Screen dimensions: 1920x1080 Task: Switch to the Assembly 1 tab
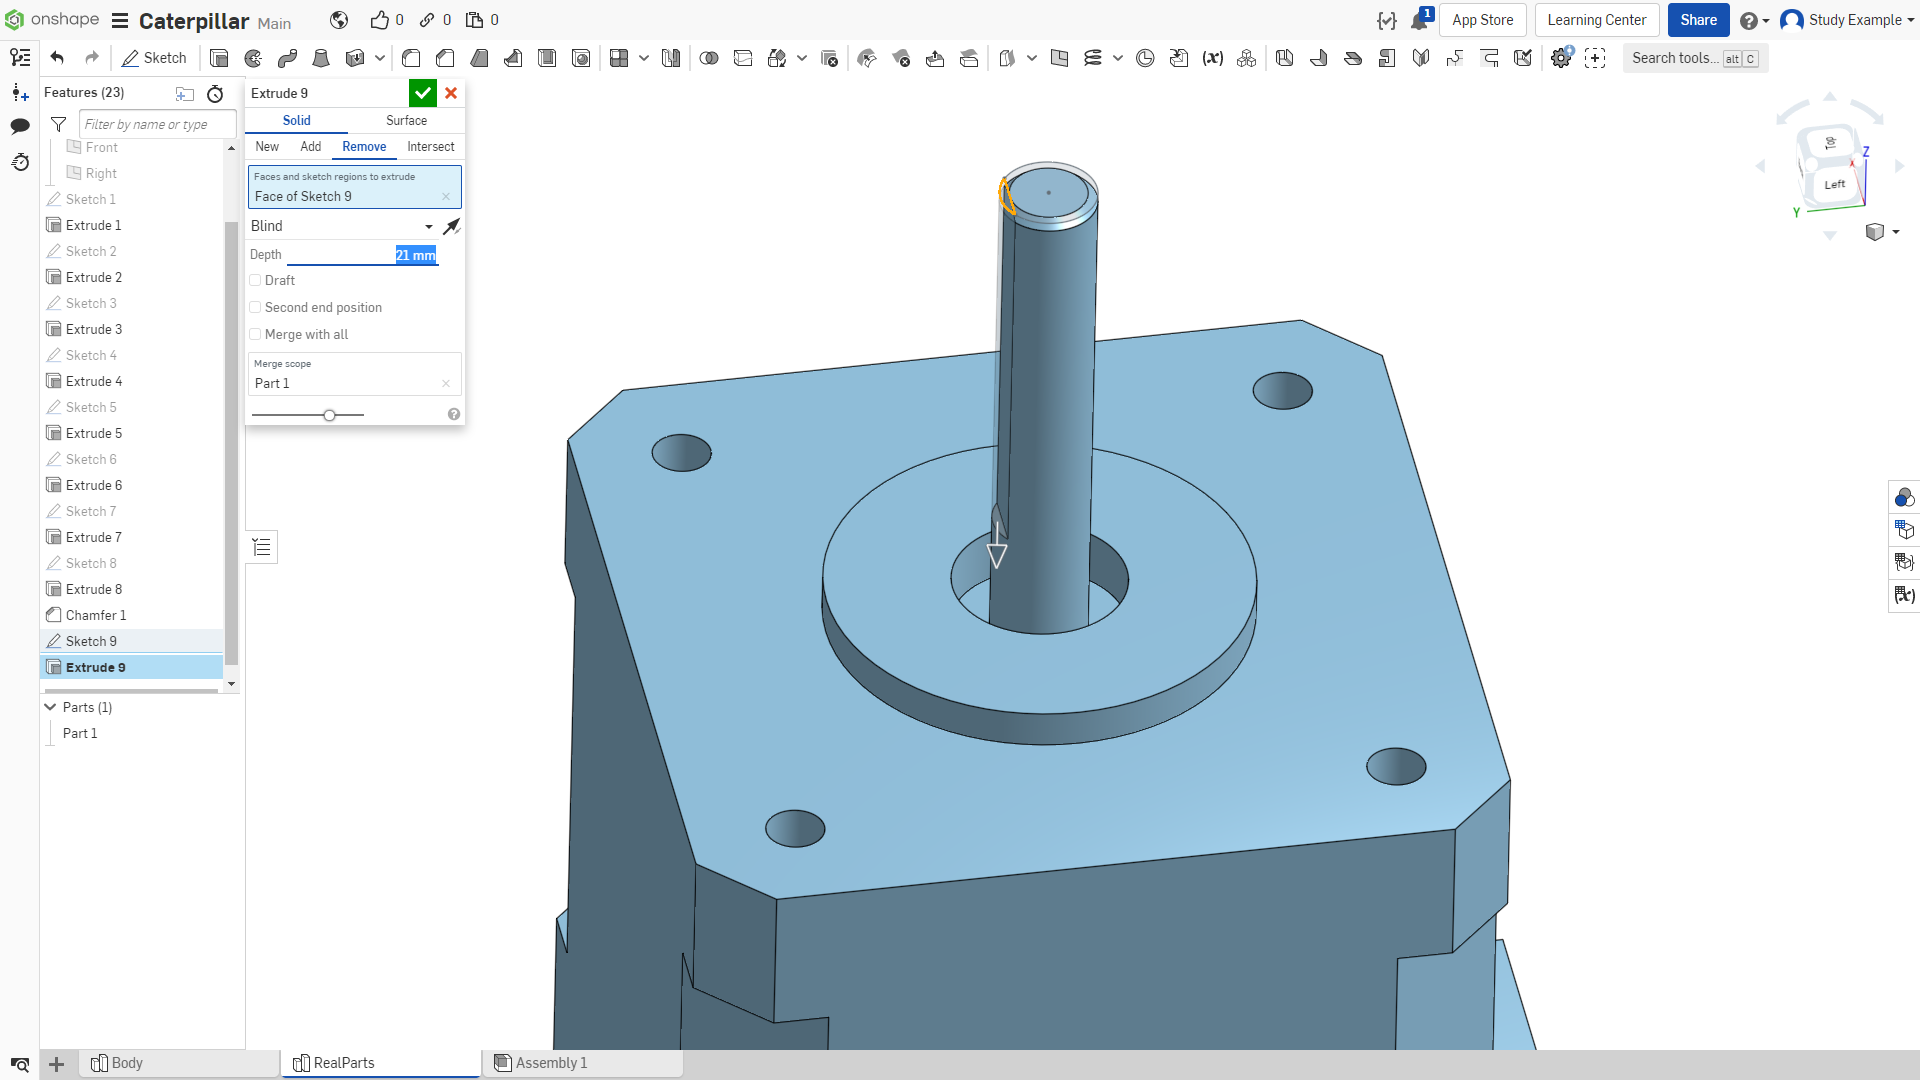(582, 1063)
